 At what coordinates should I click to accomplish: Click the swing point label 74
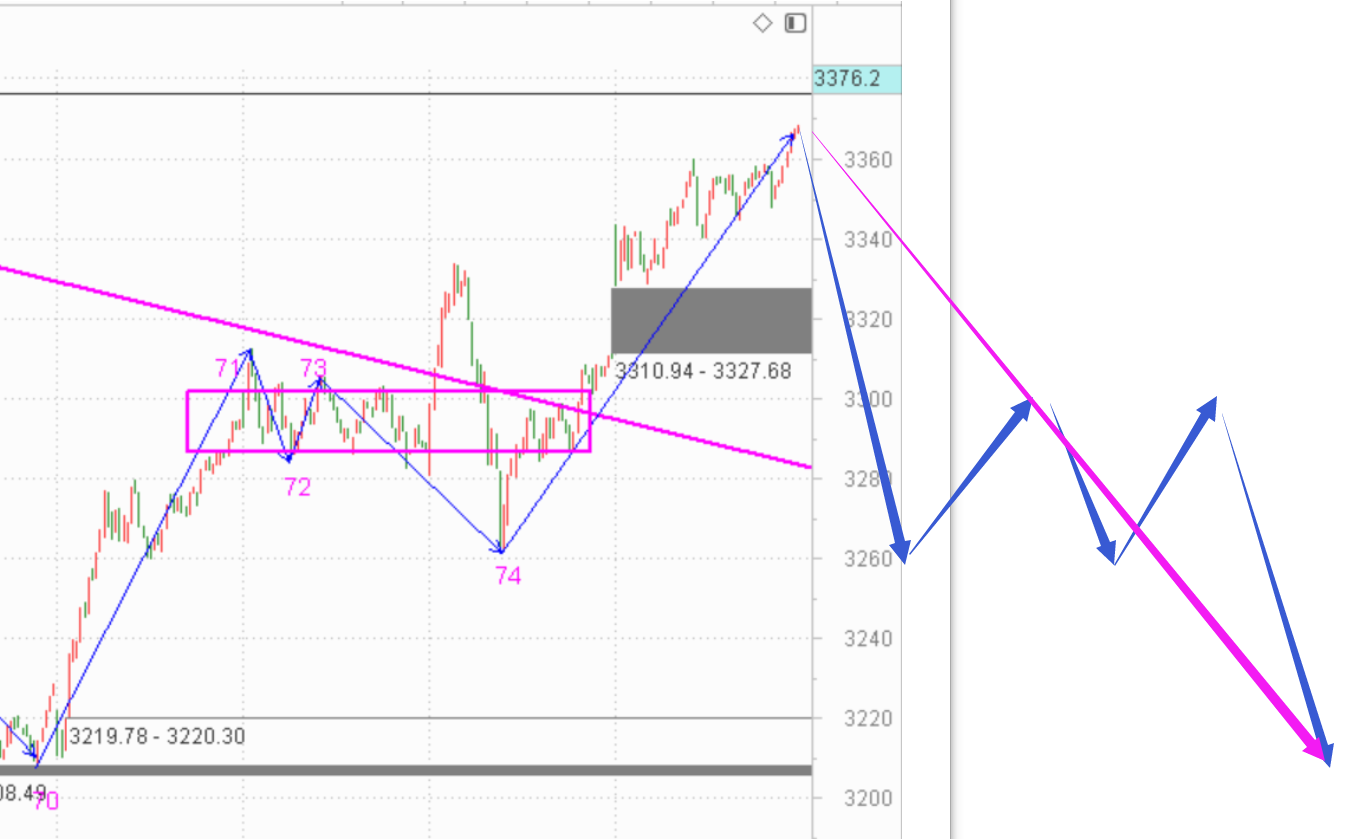tap(507, 575)
